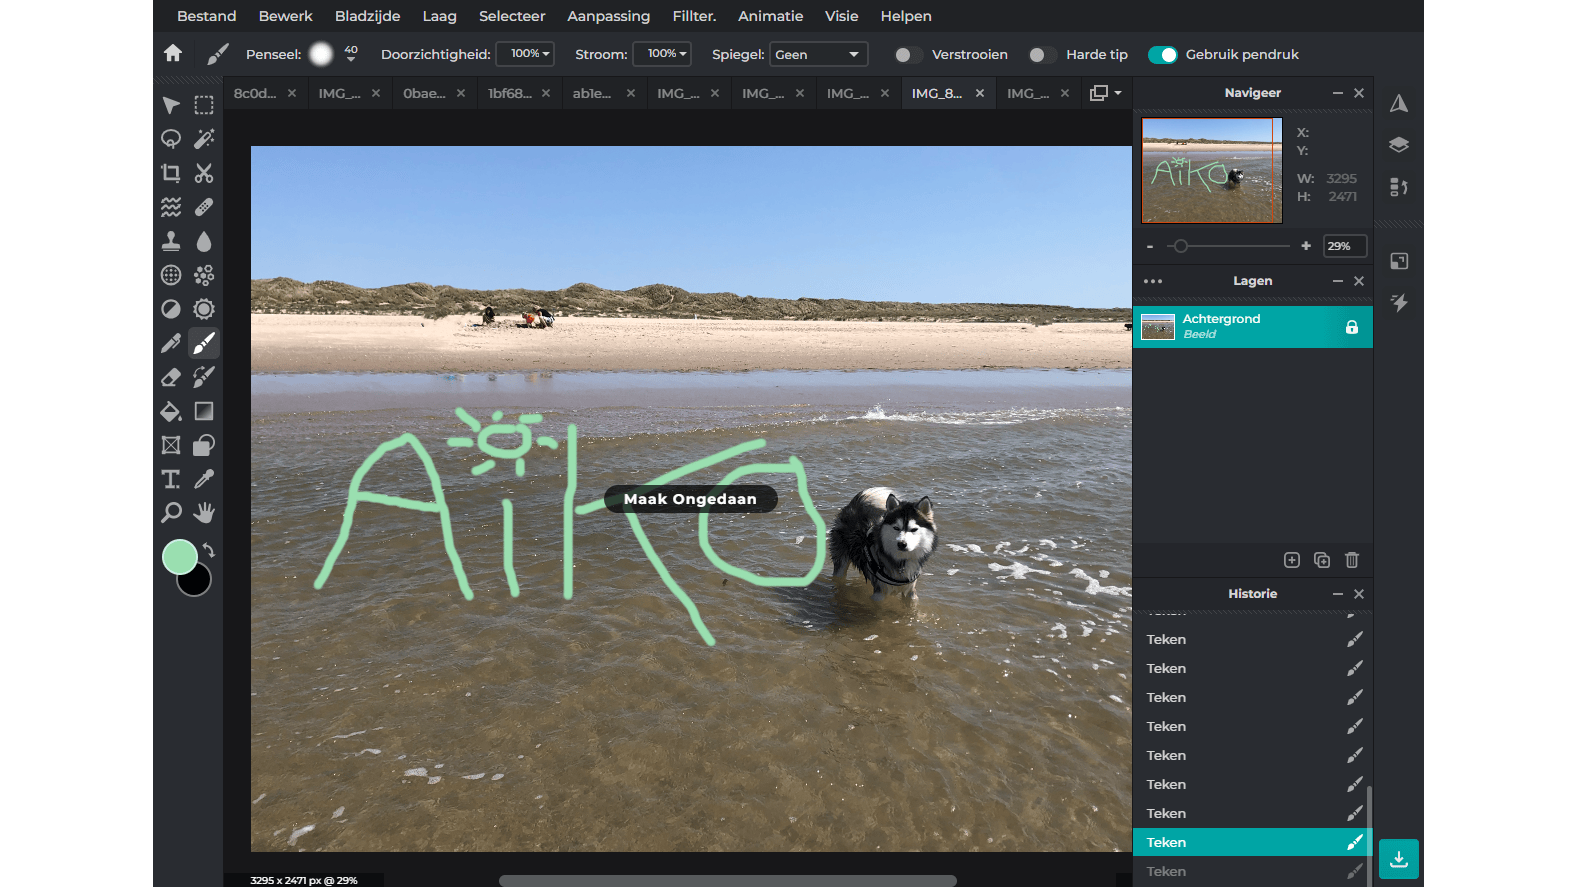
Task: Collapse the Historie panel
Action: pos(1338,594)
